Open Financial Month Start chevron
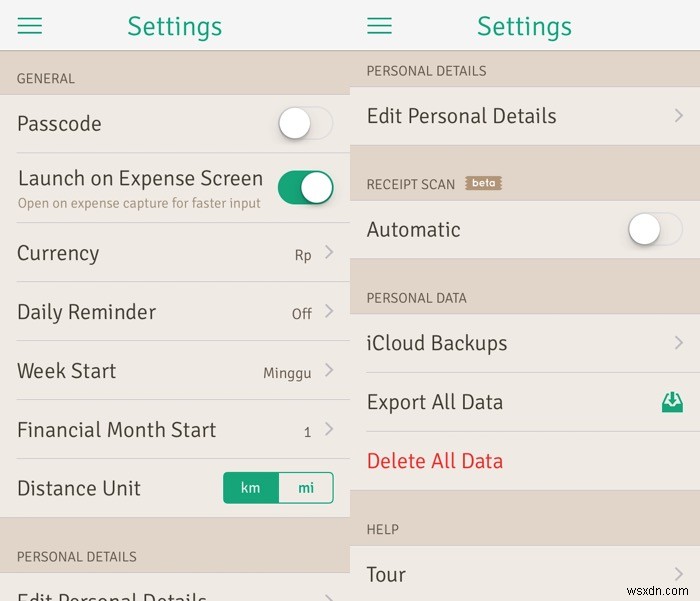This screenshot has height=601, width=700. [x=329, y=430]
